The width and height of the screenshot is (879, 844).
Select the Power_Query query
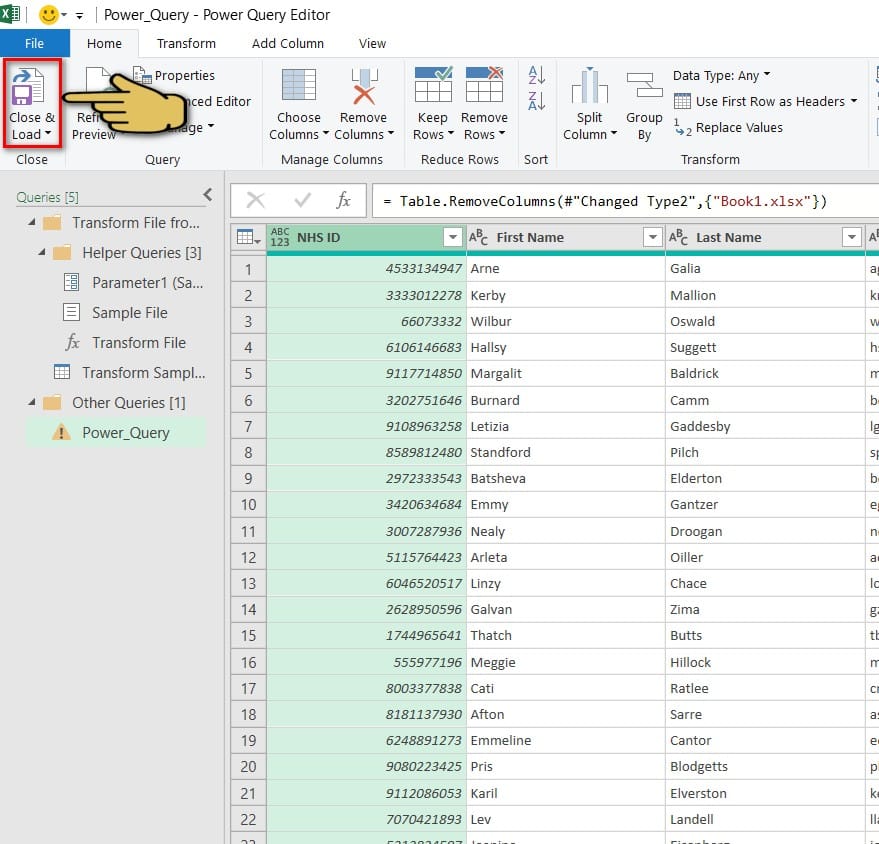116,433
